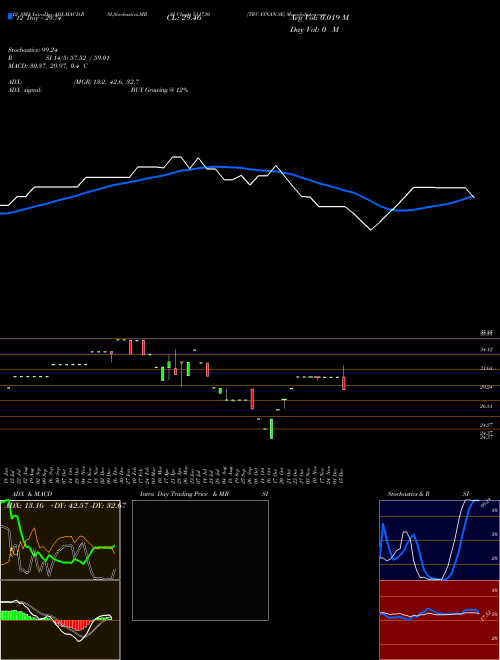This screenshot has height=660, width=500.
Task: Click the (MGR) 13.2, 42.6, 32.7 values
Action: point(106,82)
